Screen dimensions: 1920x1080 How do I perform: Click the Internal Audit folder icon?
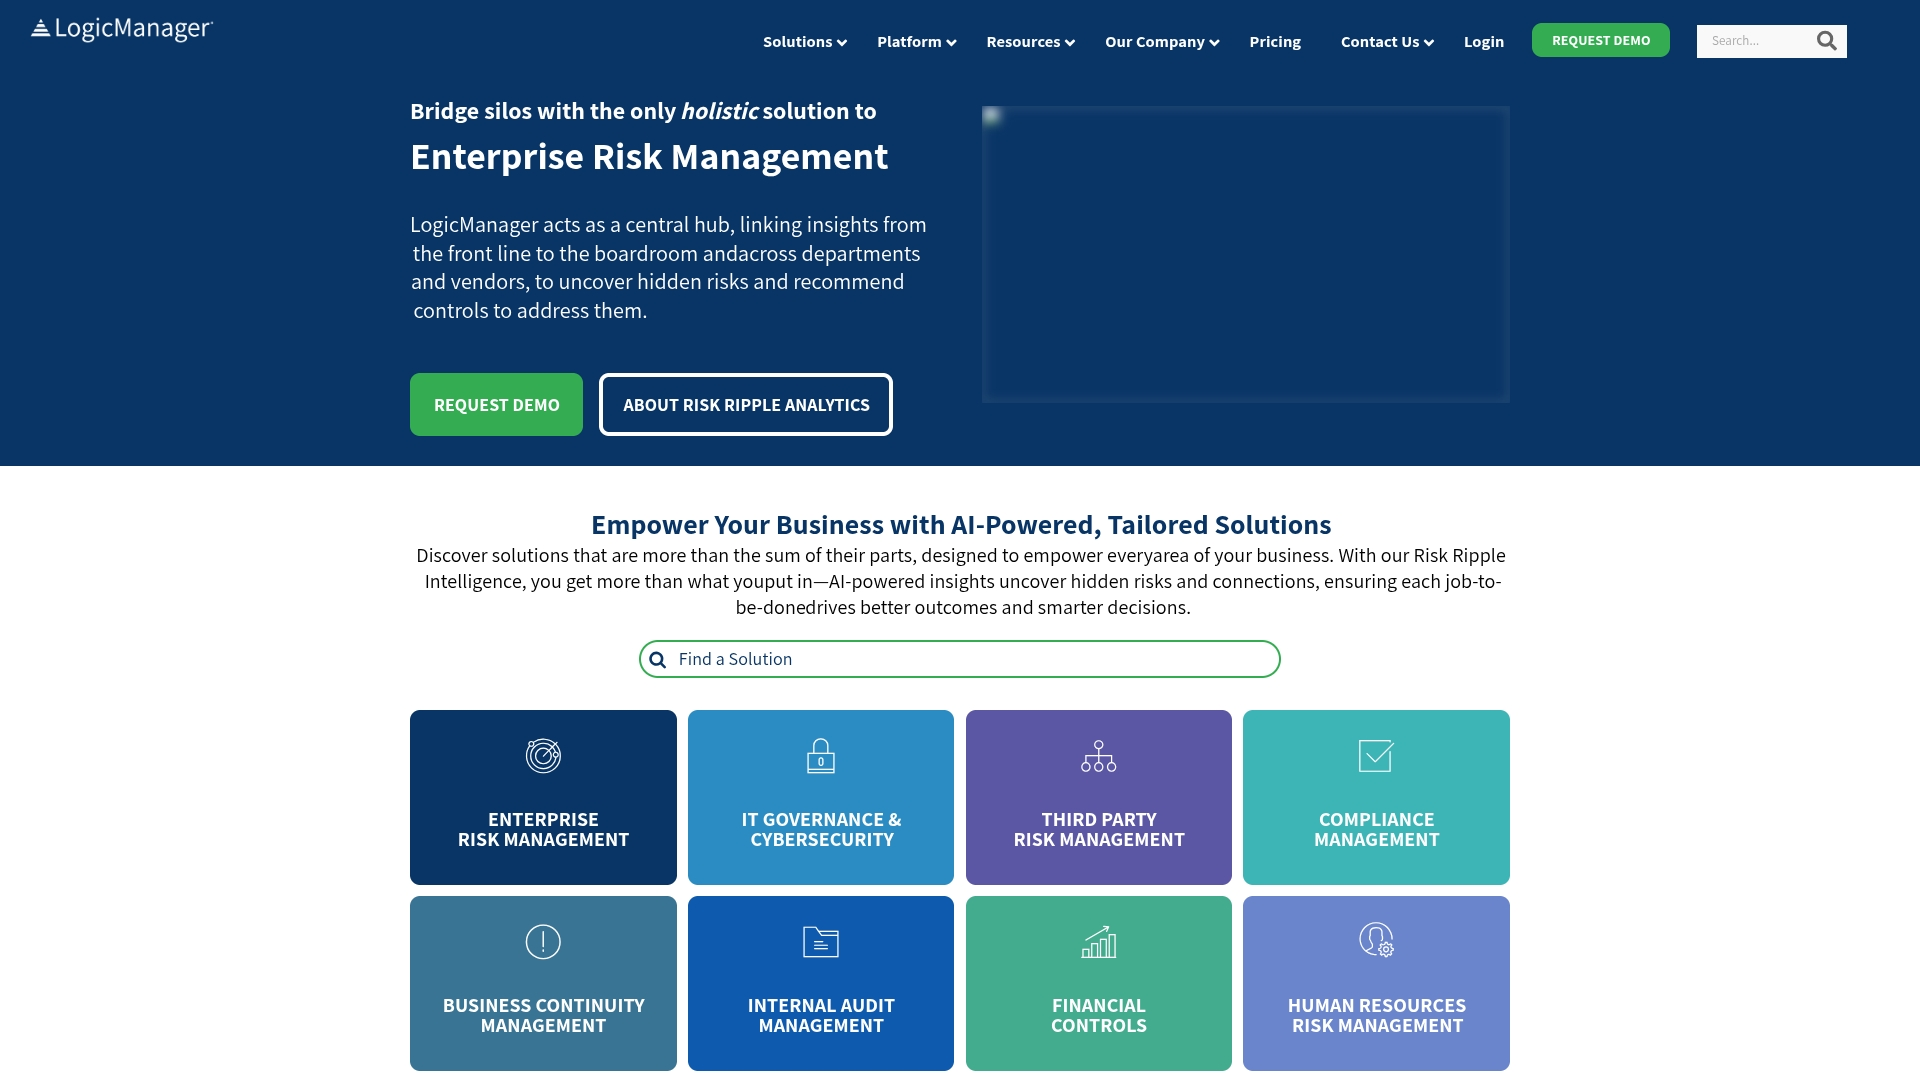tap(821, 942)
